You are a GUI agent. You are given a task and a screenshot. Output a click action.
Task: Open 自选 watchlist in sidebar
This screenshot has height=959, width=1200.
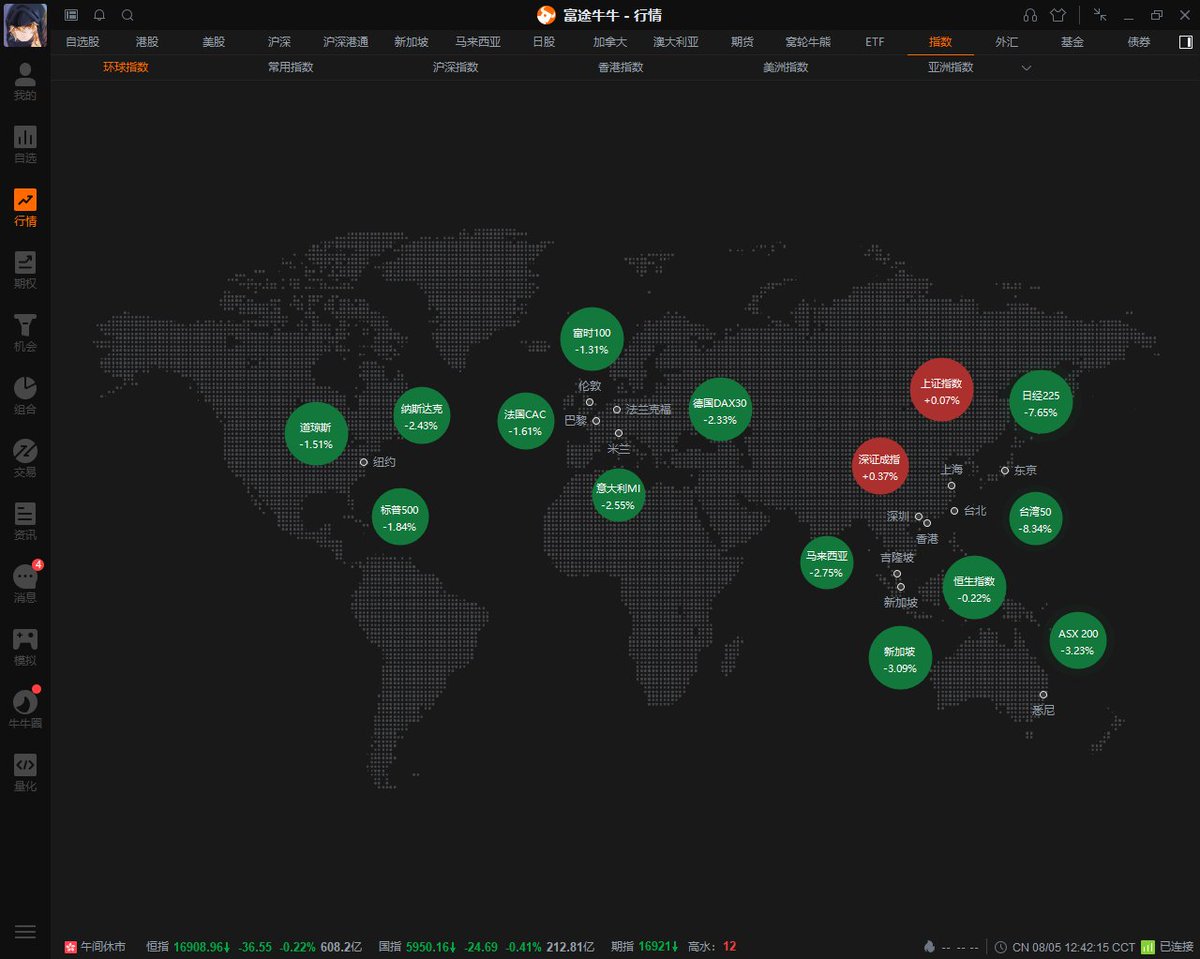click(x=25, y=145)
